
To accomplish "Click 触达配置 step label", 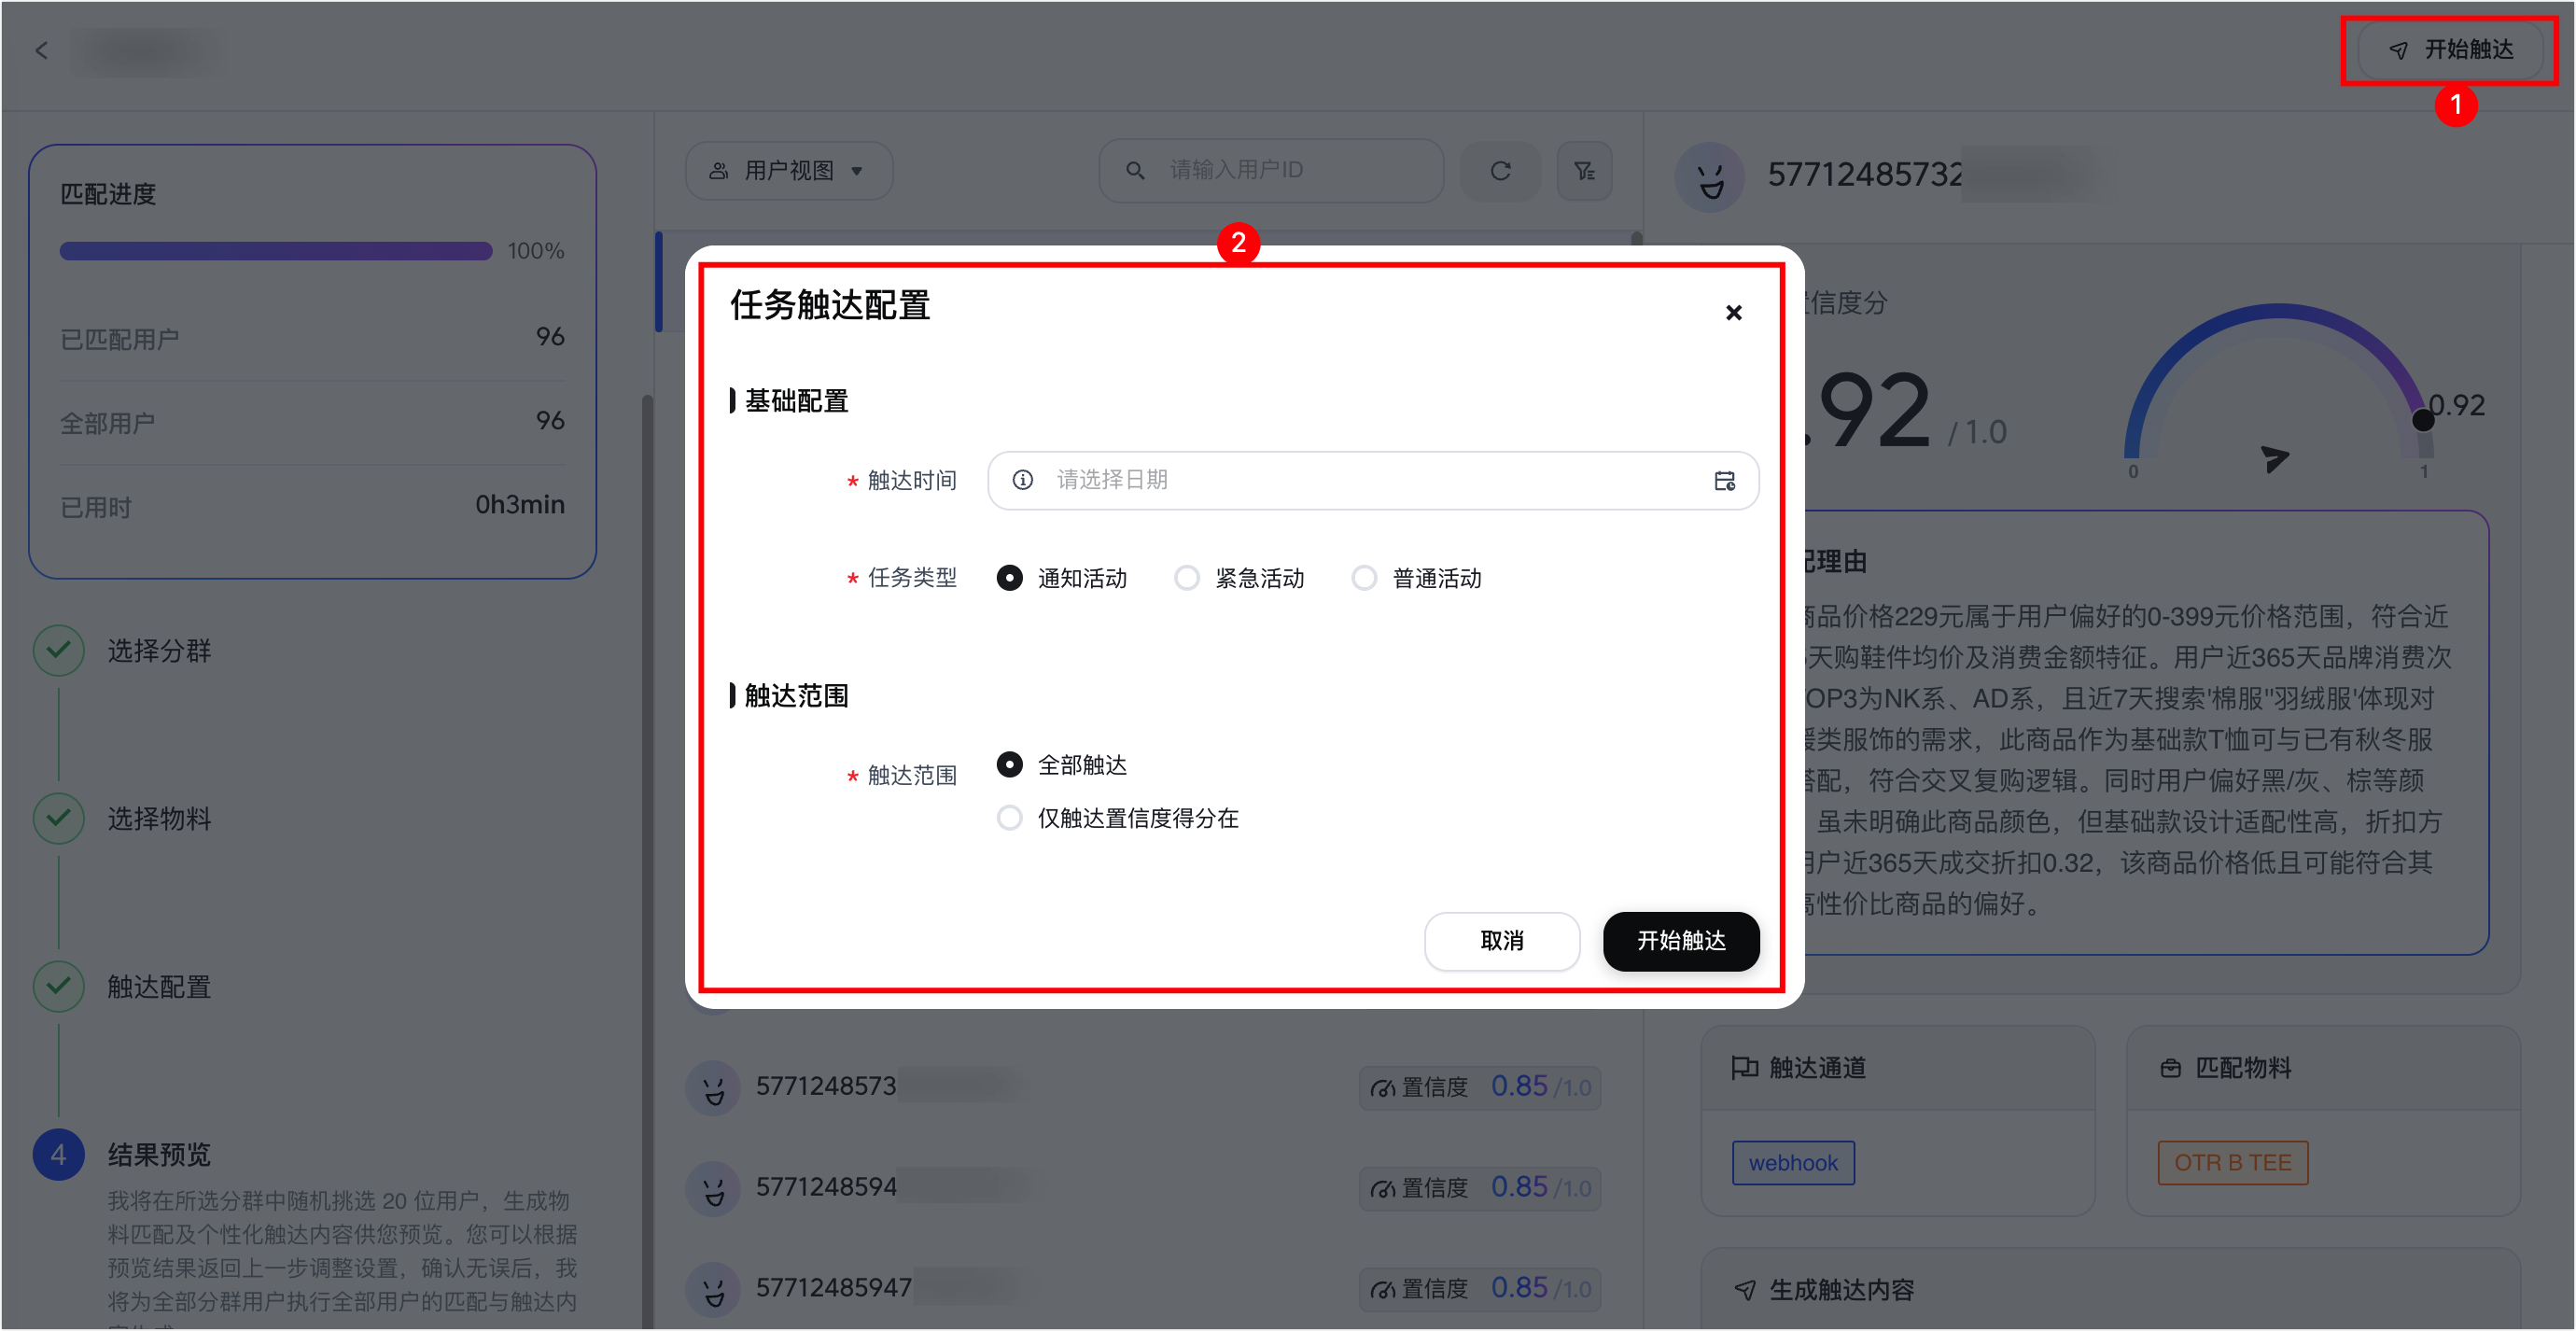I will click(x=159, y=987).
